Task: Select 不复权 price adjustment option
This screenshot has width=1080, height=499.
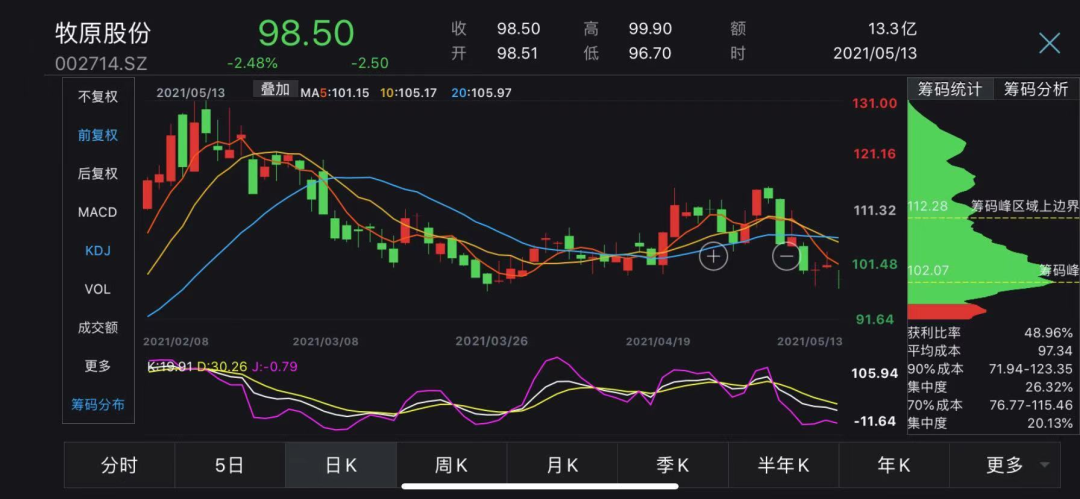Action: (x=98, y=96)
